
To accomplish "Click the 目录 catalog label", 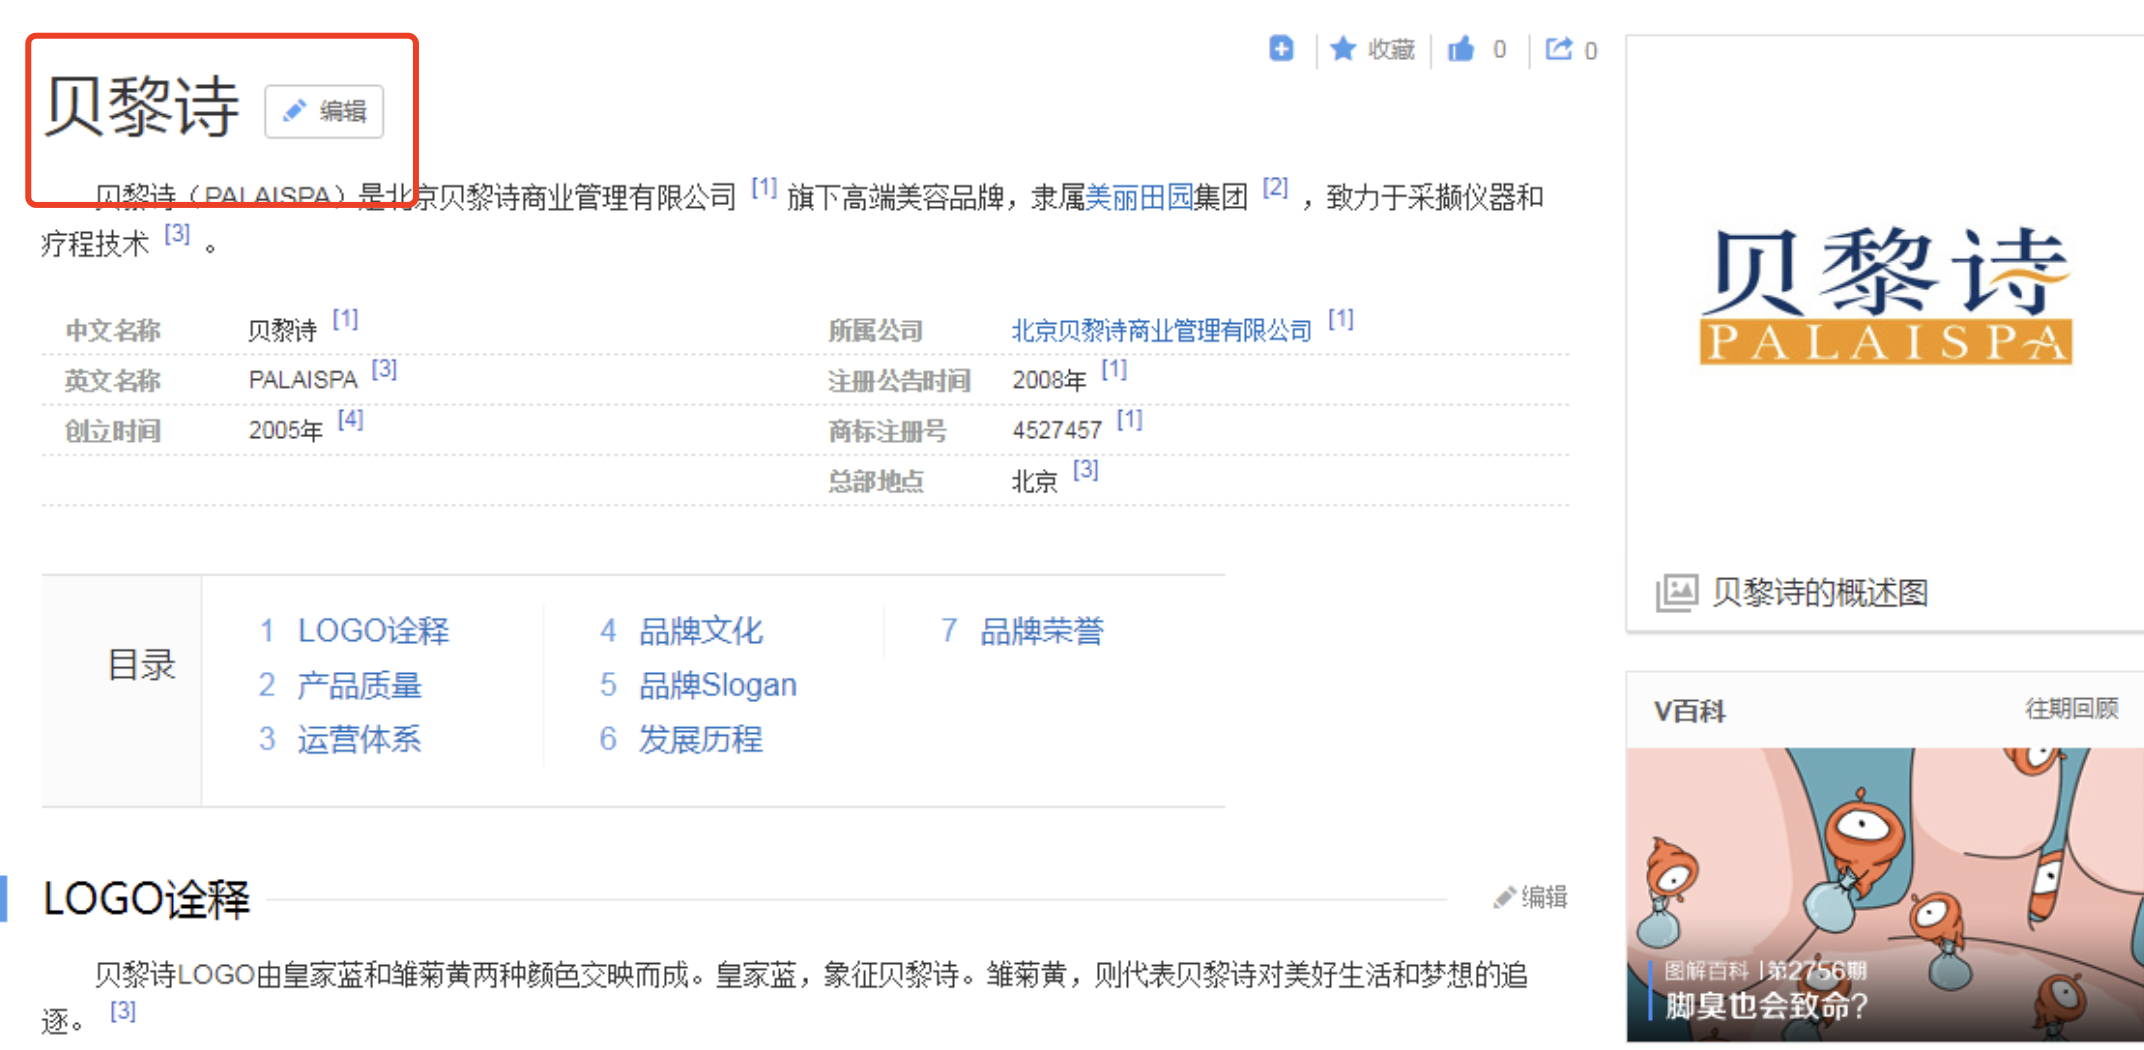I will tap(141, 665).
